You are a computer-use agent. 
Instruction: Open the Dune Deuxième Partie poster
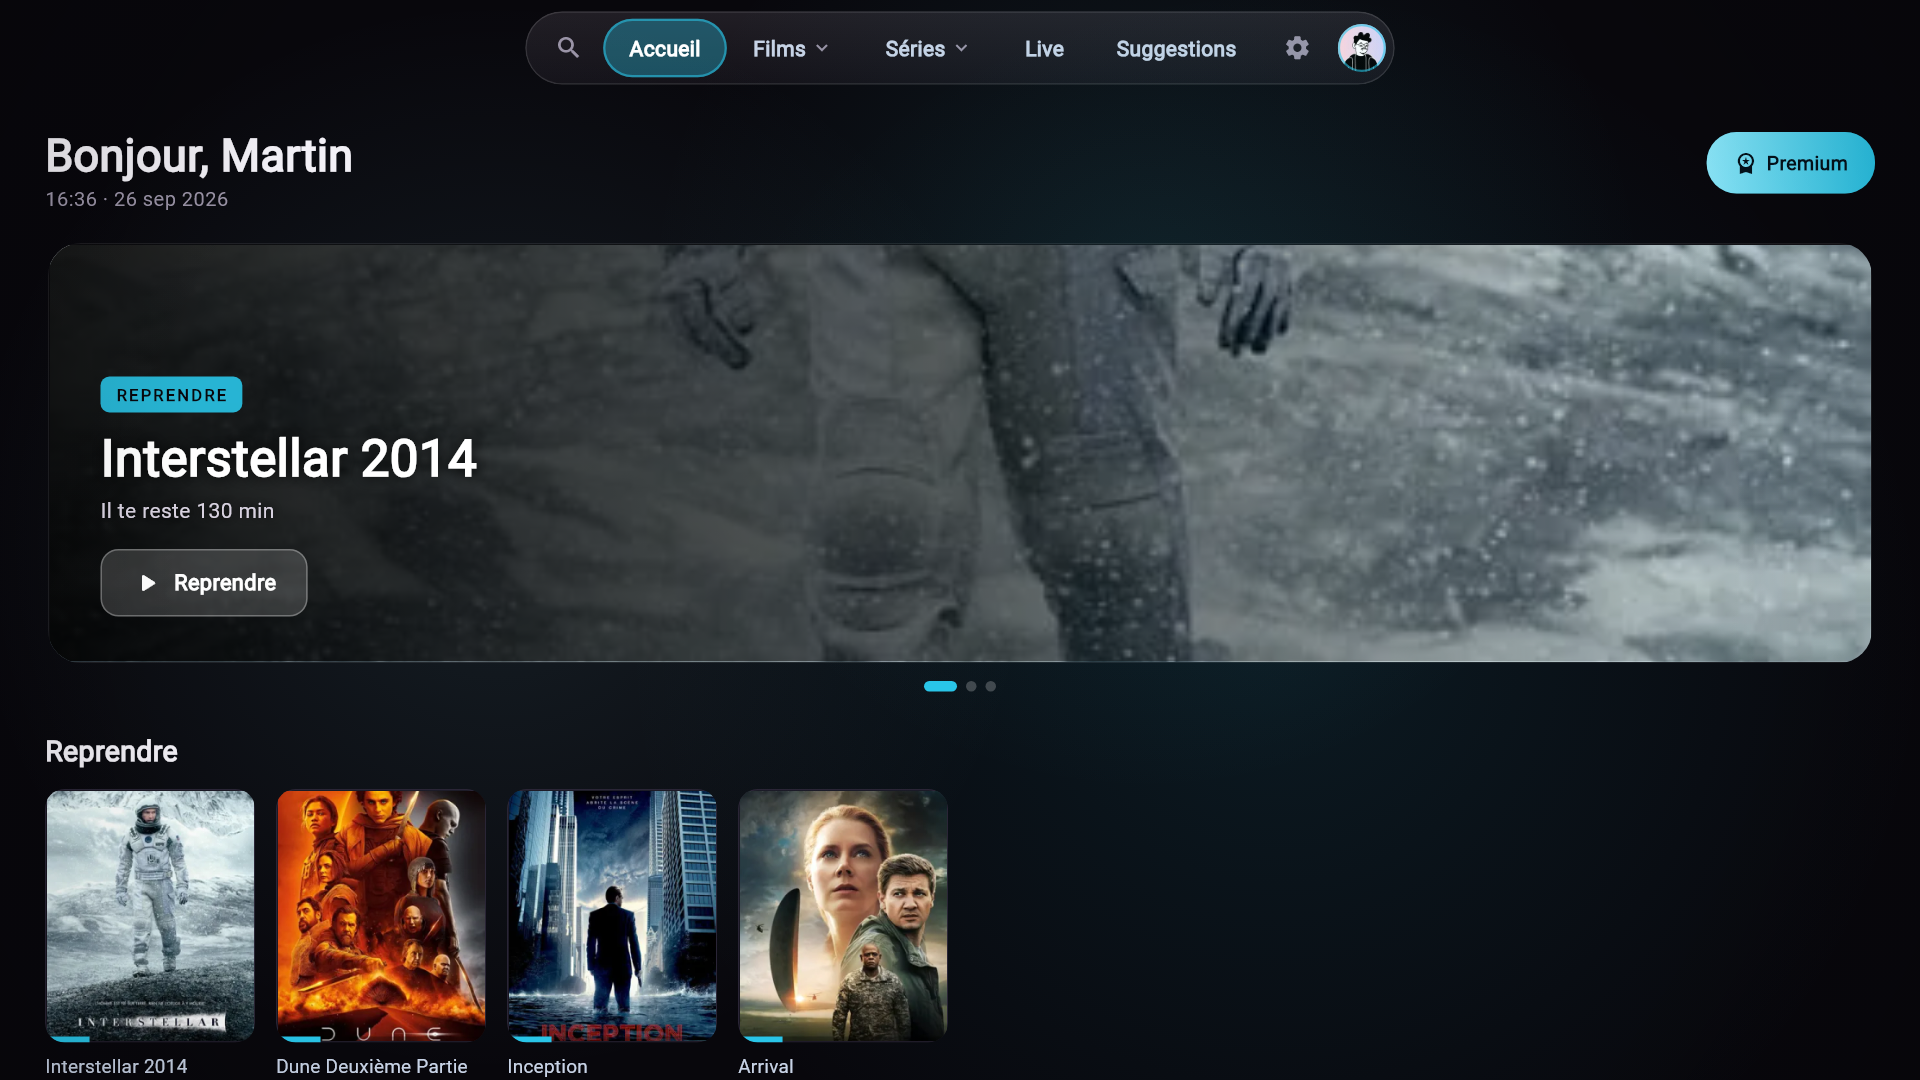tap(381, 916)
